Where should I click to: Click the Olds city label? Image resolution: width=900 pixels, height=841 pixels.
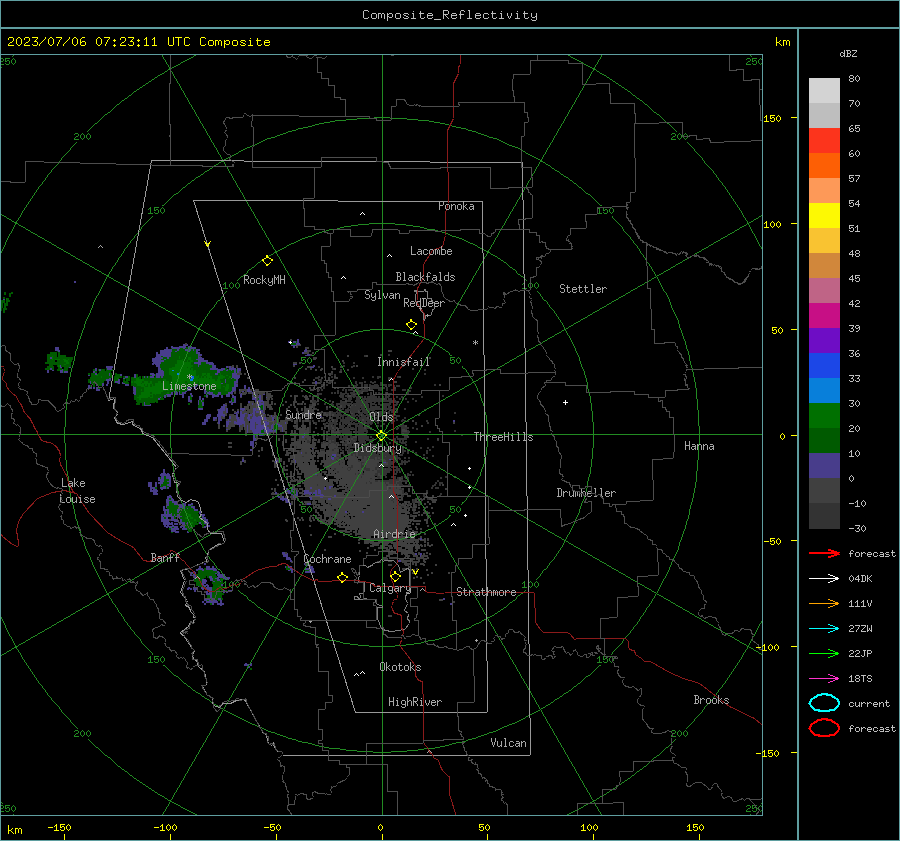pyautogui.click(x=381, y=417)
